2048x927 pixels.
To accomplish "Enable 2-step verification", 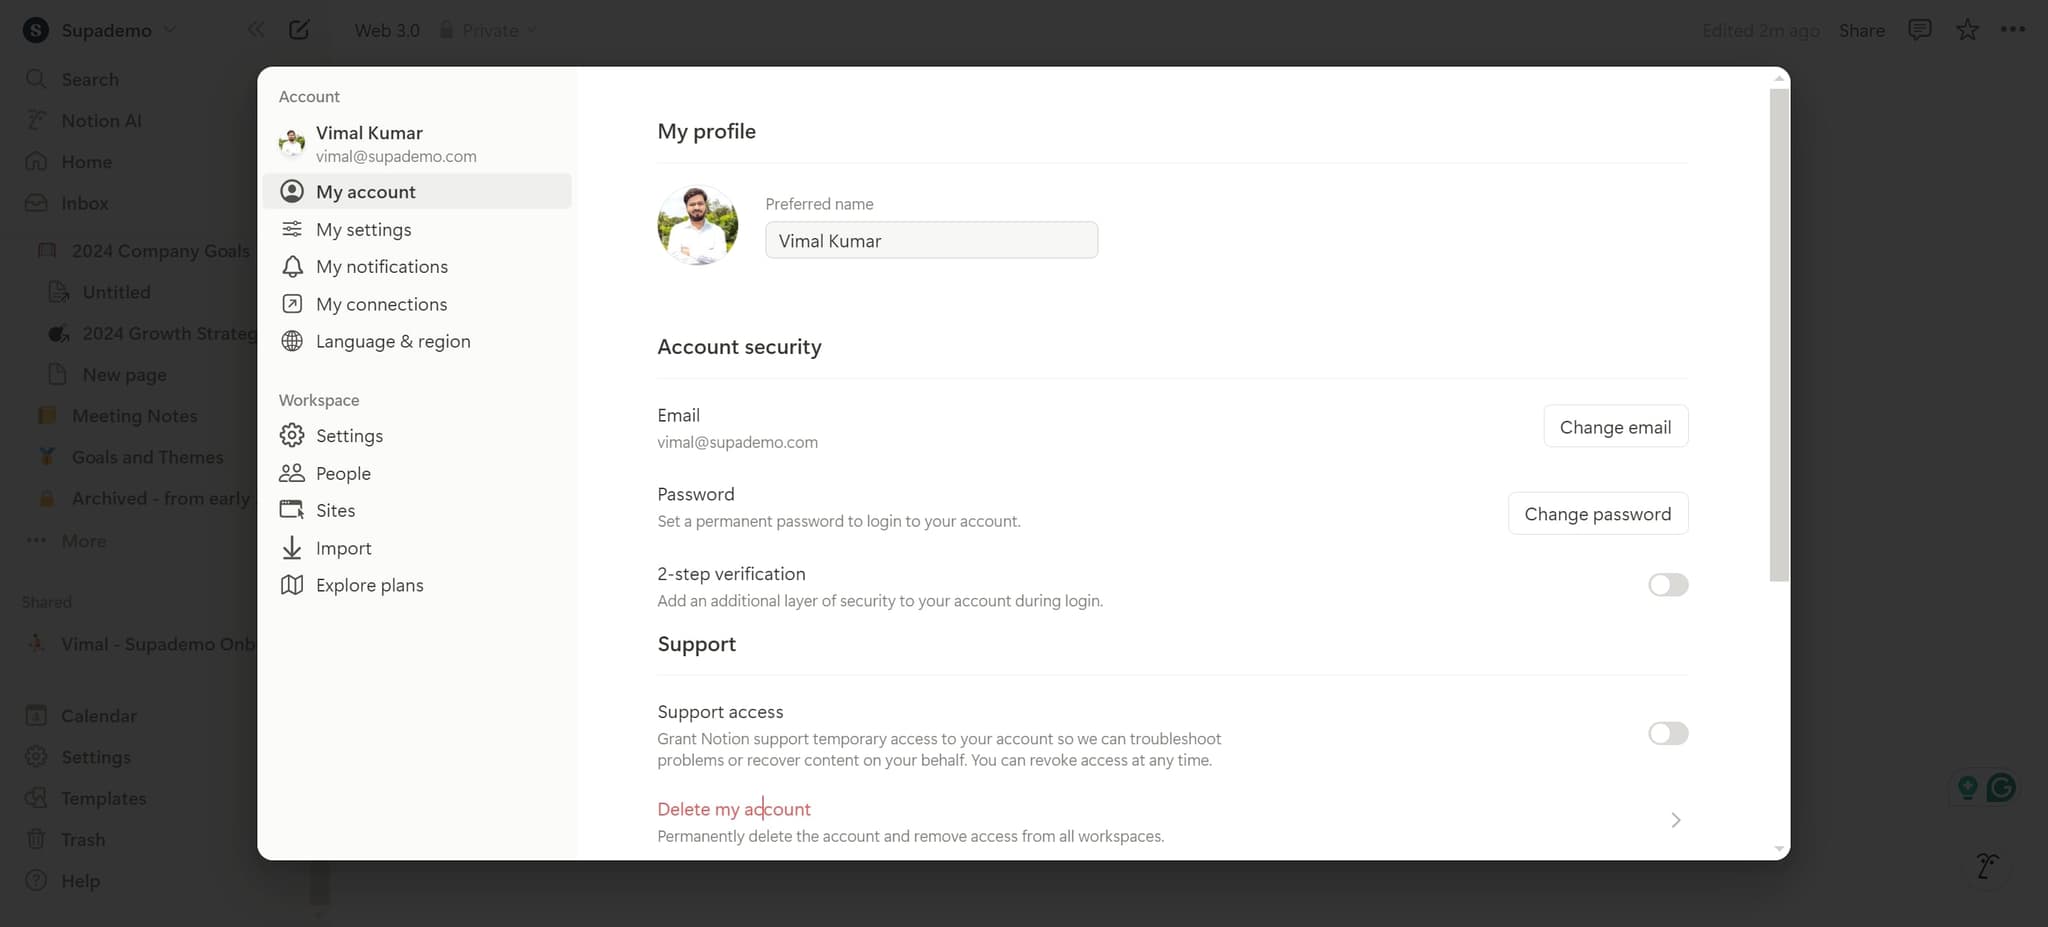I will (x=1667, y=584).
